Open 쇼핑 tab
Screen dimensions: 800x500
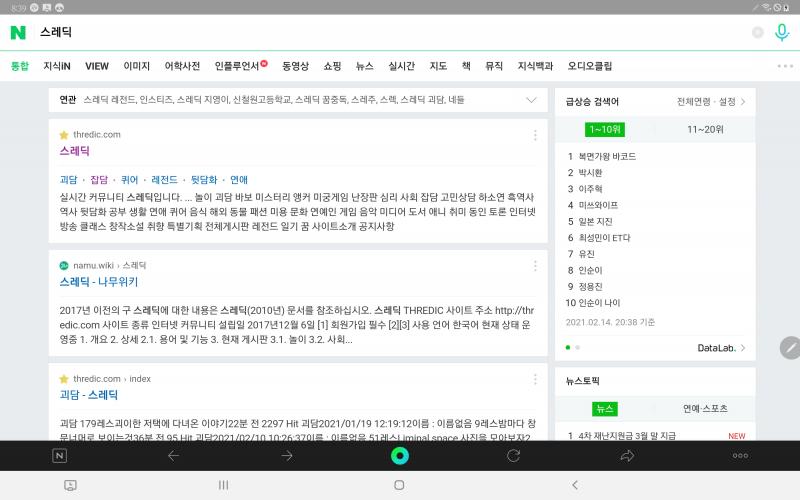point(332,66)
